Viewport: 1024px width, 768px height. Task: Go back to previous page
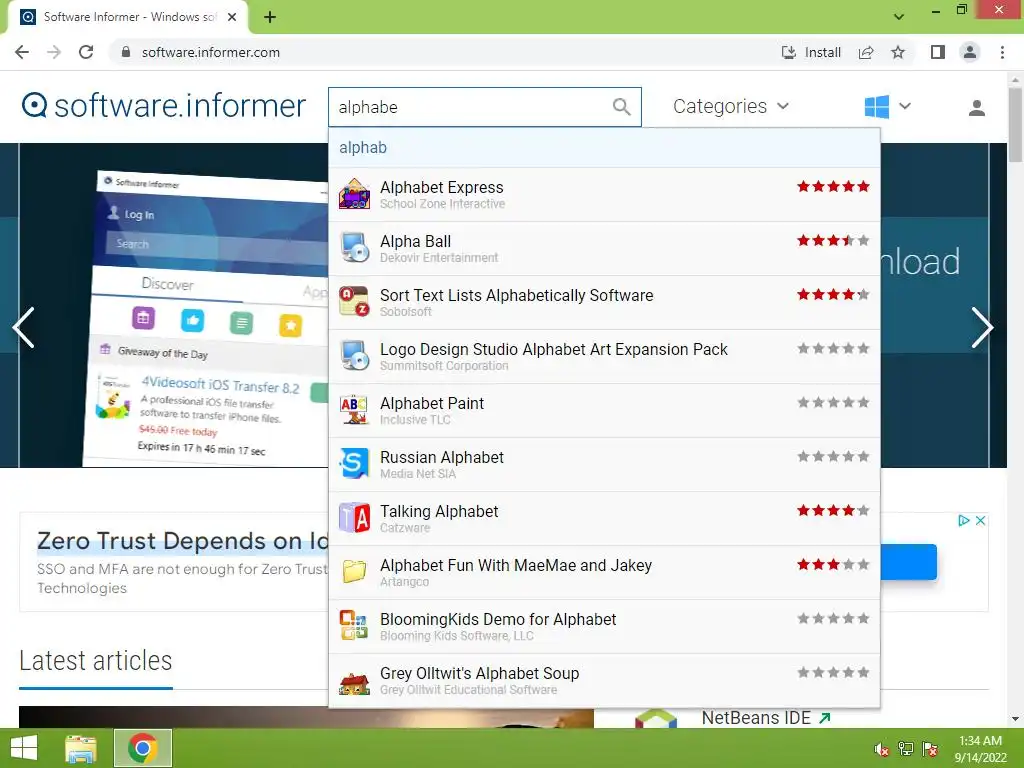[x=22, y=52]
